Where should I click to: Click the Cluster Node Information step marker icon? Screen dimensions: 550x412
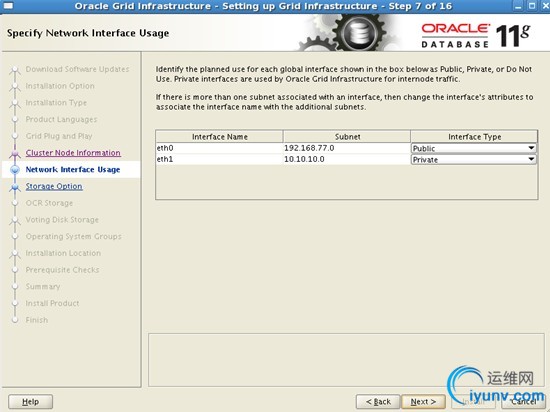pos(15,153)
